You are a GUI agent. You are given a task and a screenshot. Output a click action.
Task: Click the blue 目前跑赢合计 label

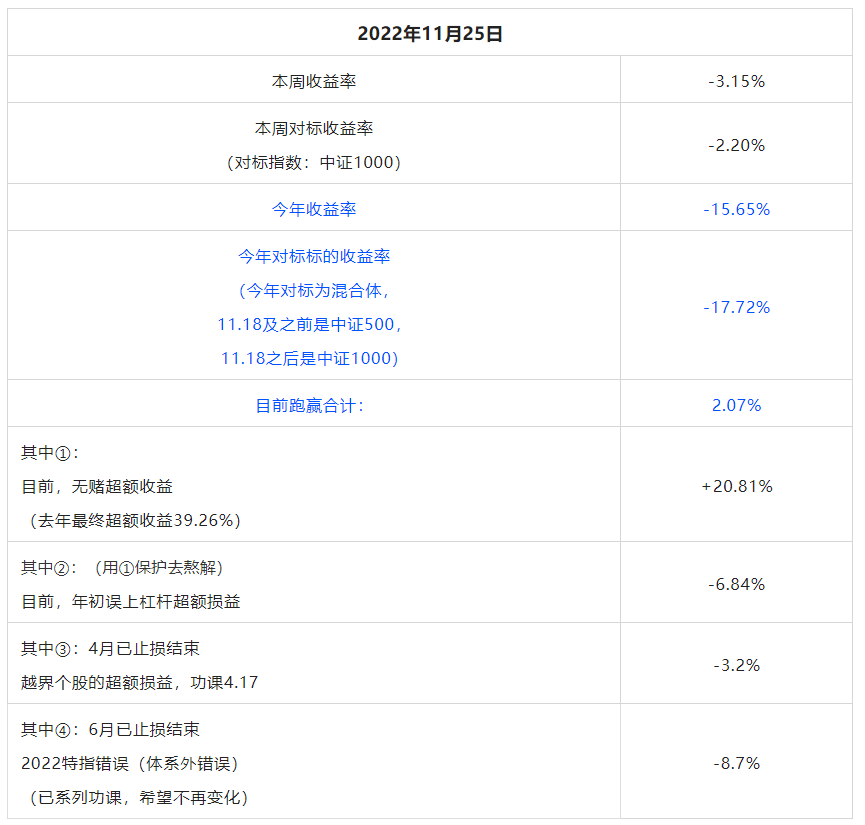point(310,405)
